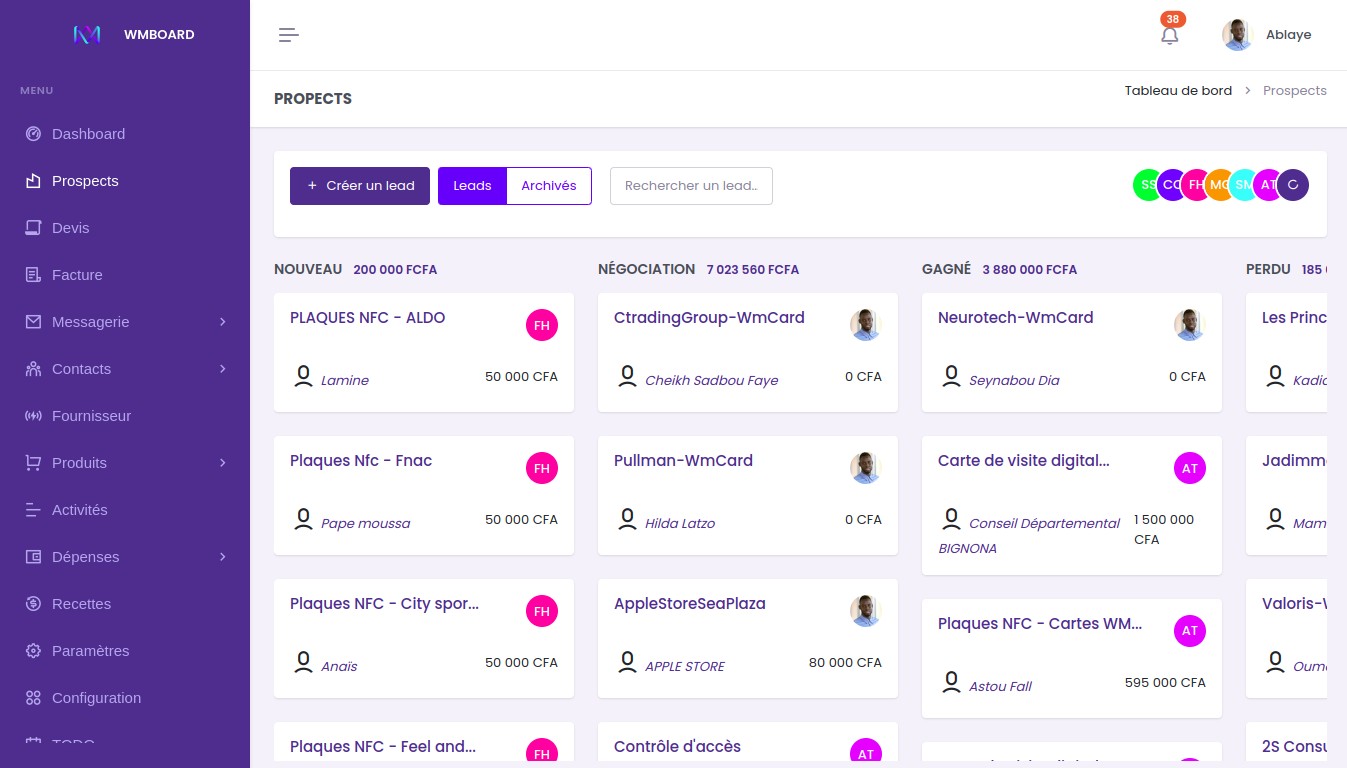1347x768 pixels.
Task: Click AT badge on Carte de visite digital card
Action: point(1190,468)
